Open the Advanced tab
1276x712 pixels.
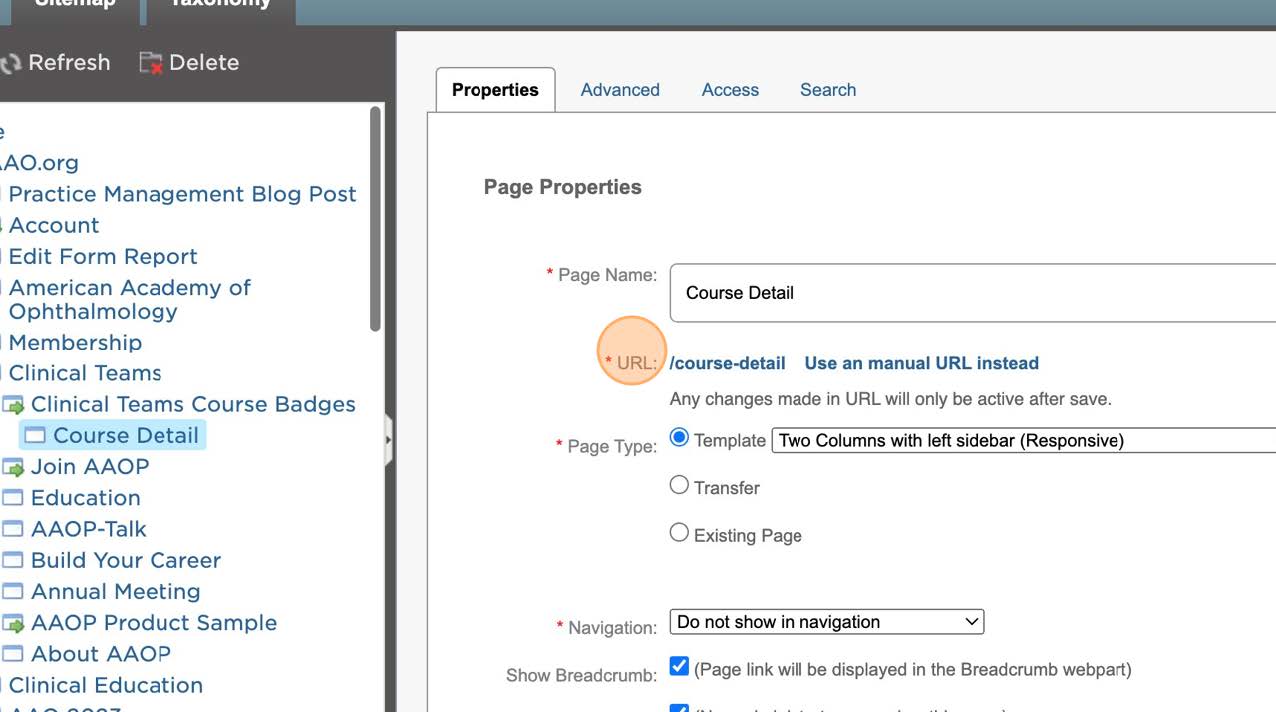coord(620,90)
